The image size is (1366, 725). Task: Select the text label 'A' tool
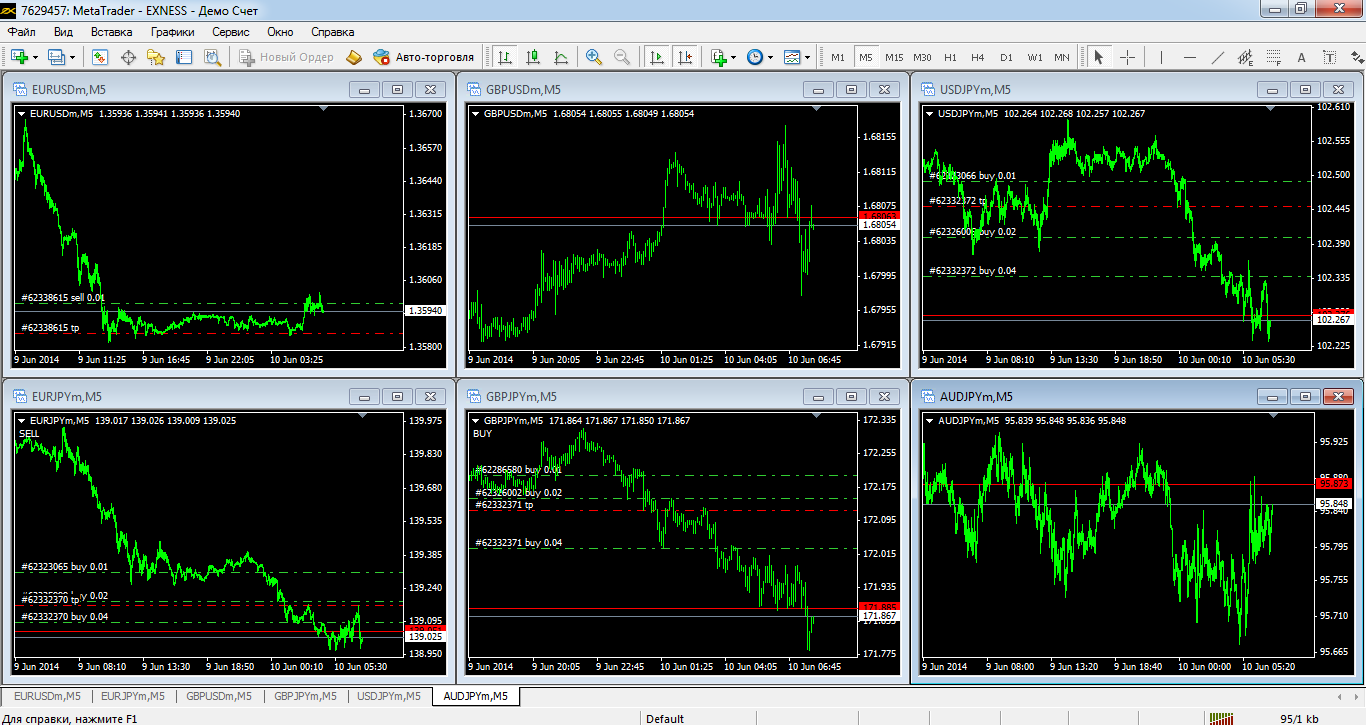1301,57
